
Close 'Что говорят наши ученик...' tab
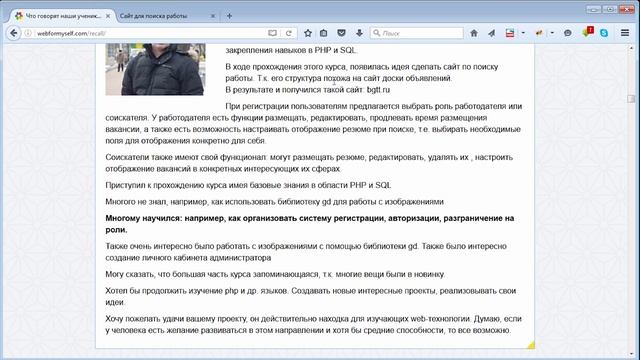[108, 16]
